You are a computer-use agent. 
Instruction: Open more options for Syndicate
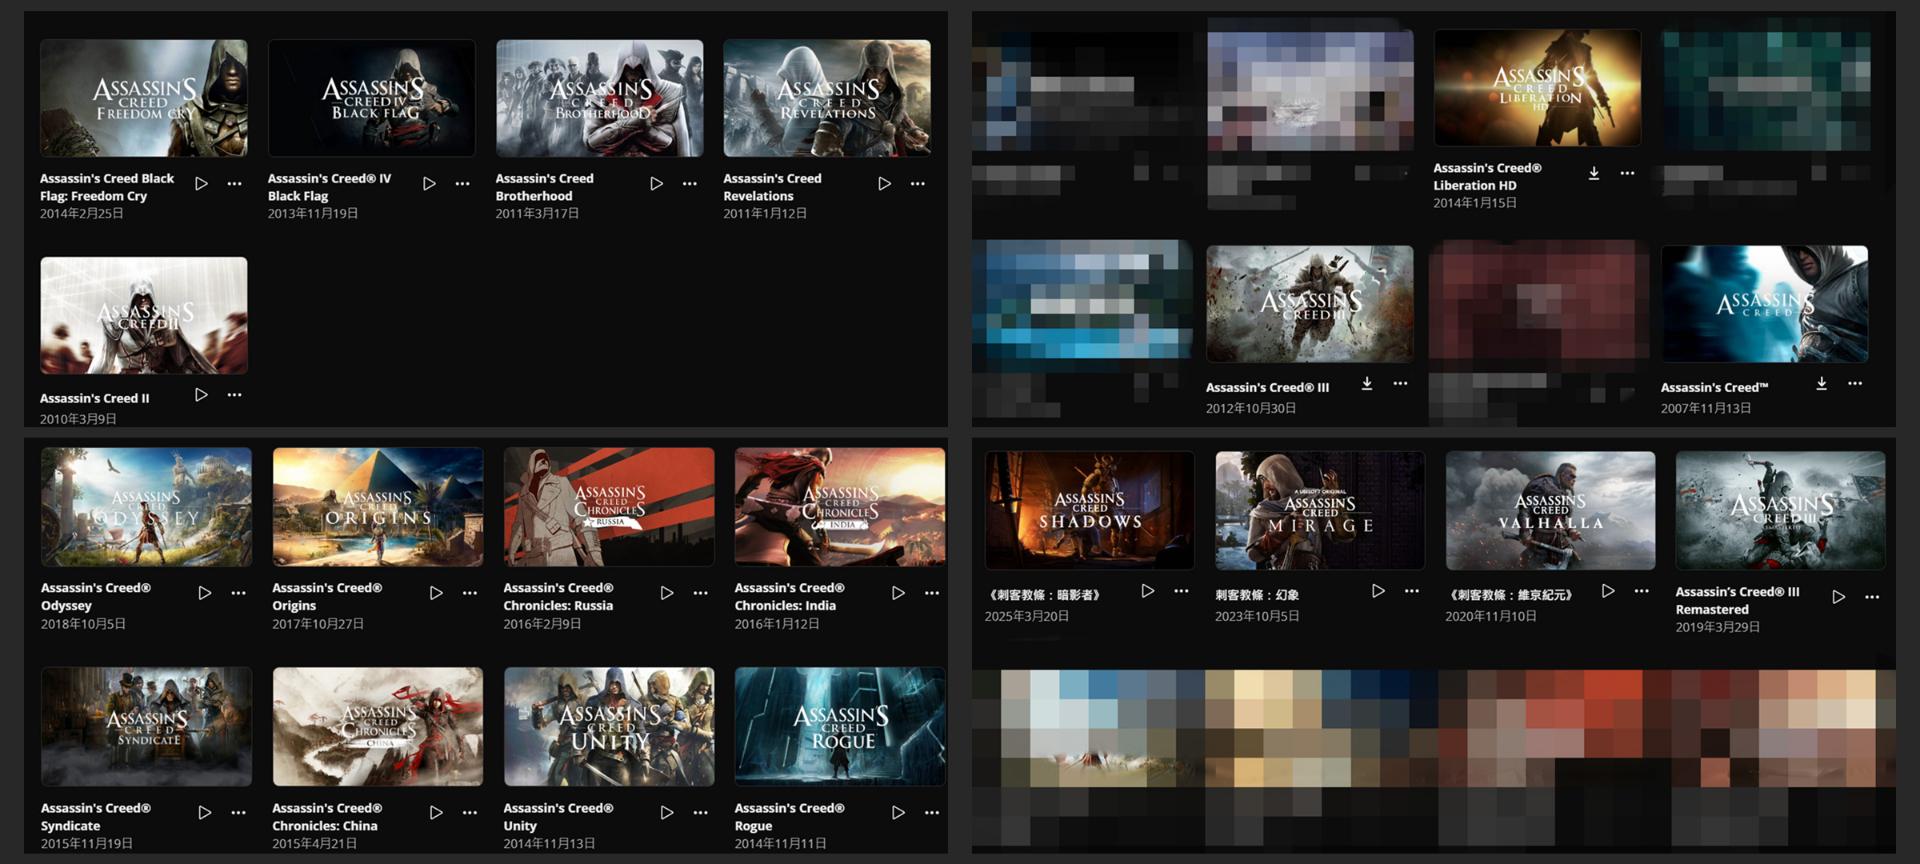click(x=238, y=813)
